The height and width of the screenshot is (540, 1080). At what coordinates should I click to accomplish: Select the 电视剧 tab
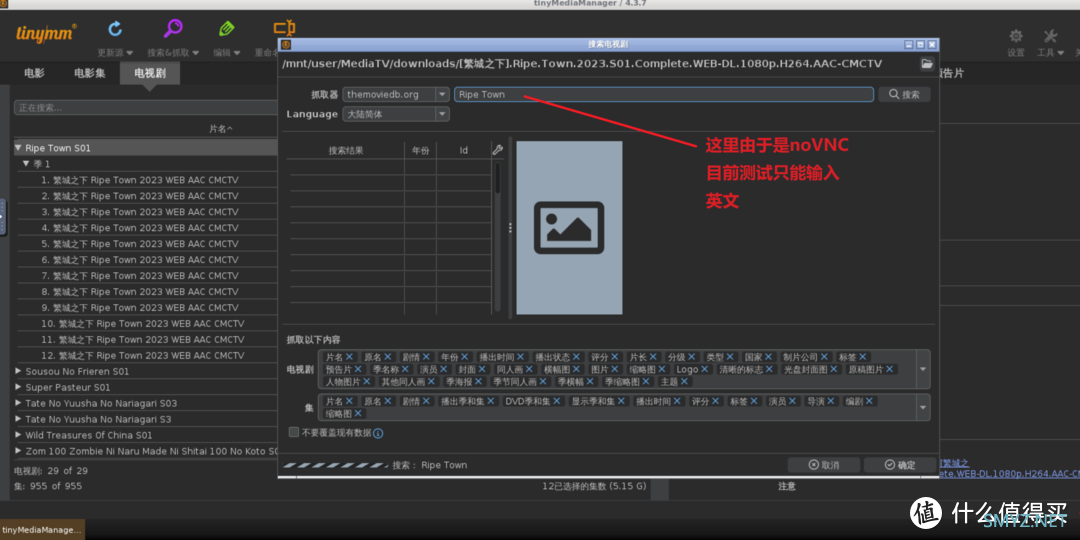point(149,73)
